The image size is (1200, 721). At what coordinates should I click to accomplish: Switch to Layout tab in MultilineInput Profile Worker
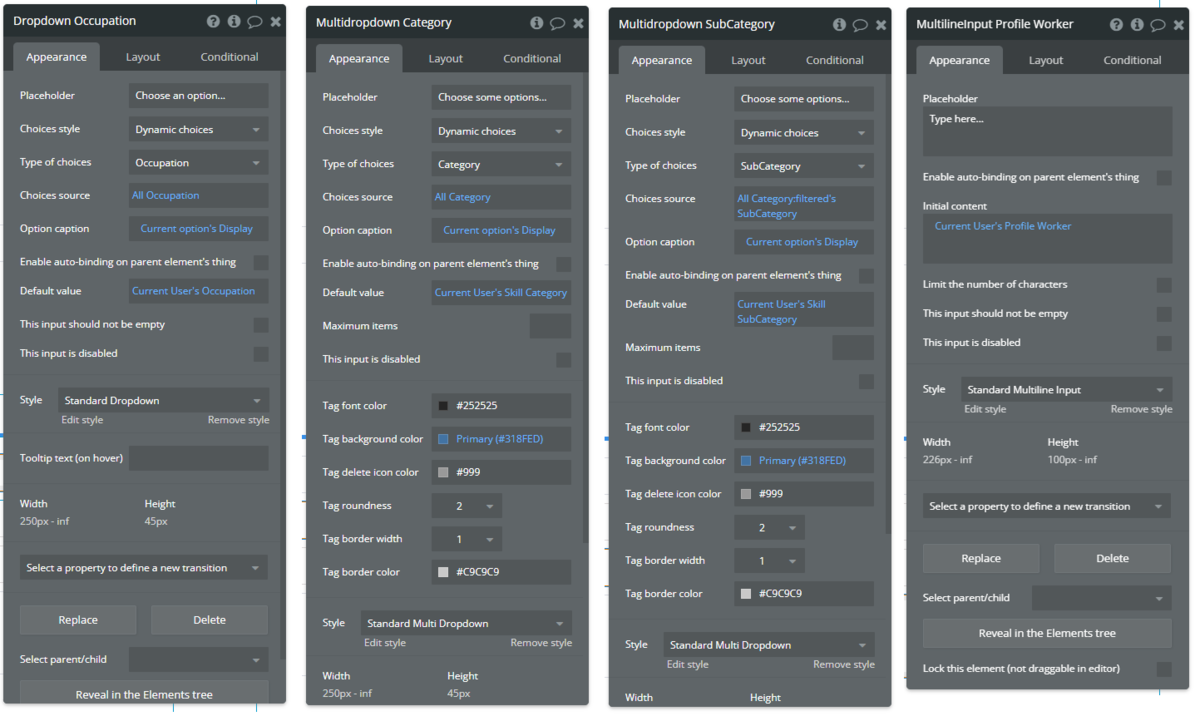[1046, 60]
